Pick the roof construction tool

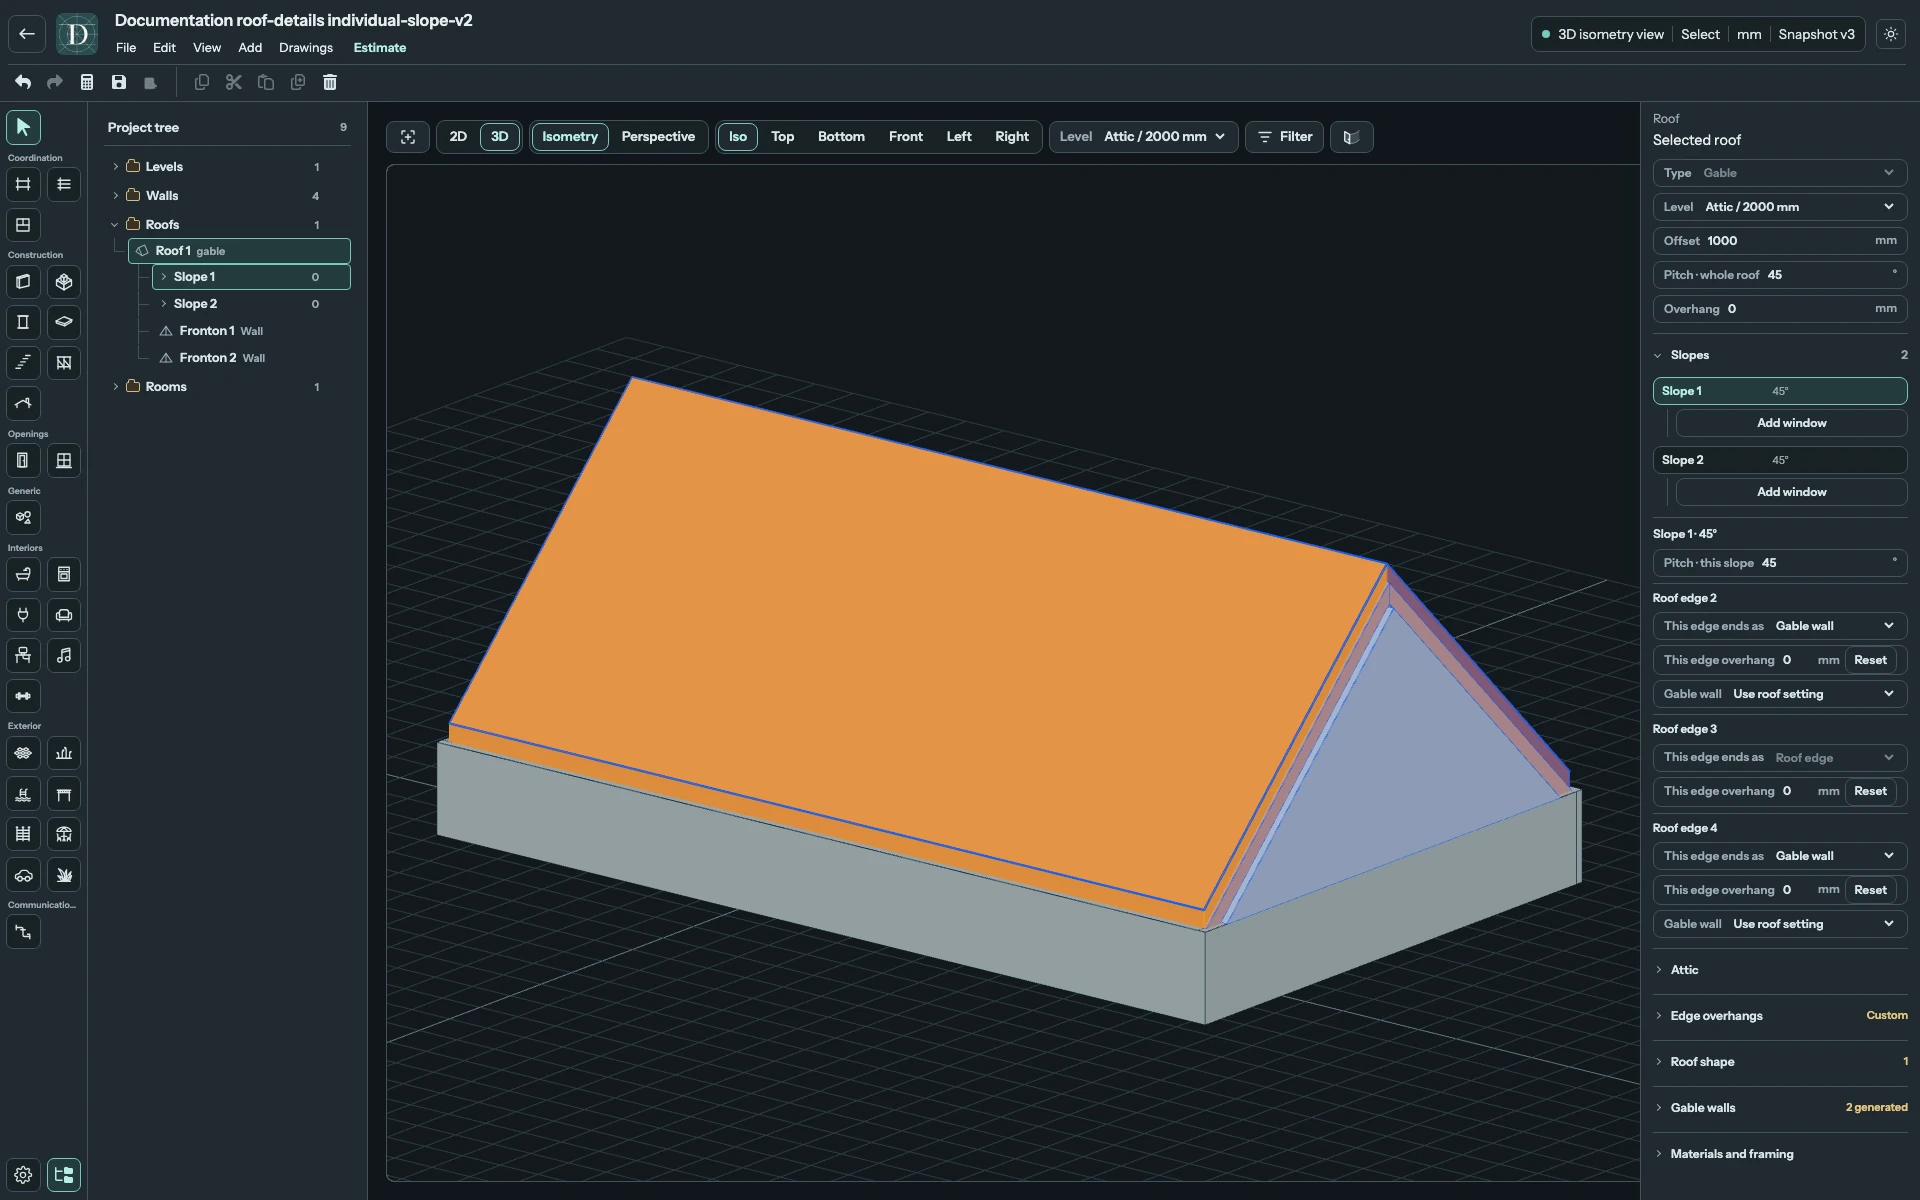[x=23, y=403]
